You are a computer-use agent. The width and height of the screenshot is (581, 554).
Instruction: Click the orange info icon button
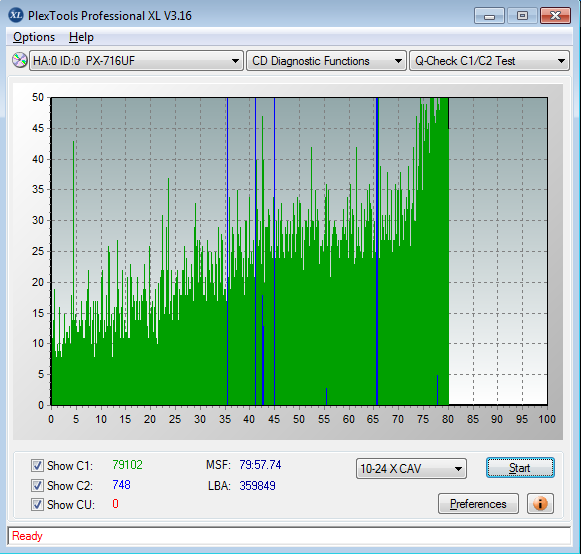point(540,504)
